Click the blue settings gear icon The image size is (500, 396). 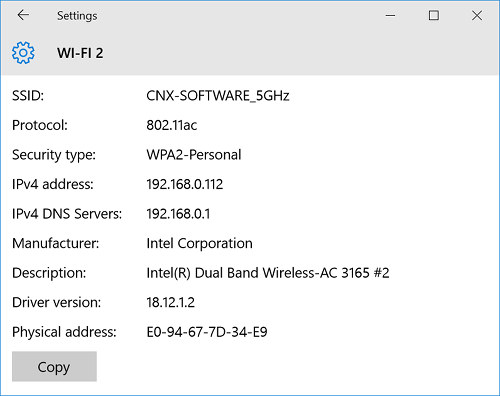23,53
